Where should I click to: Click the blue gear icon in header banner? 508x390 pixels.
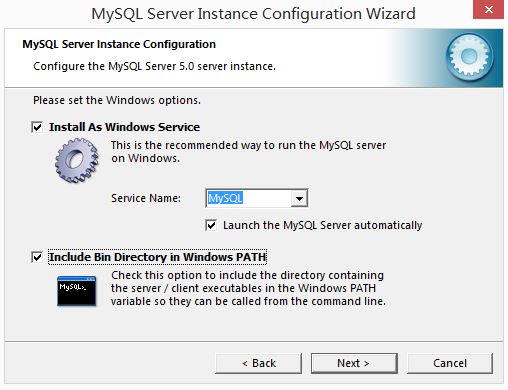tap(470, 57)
